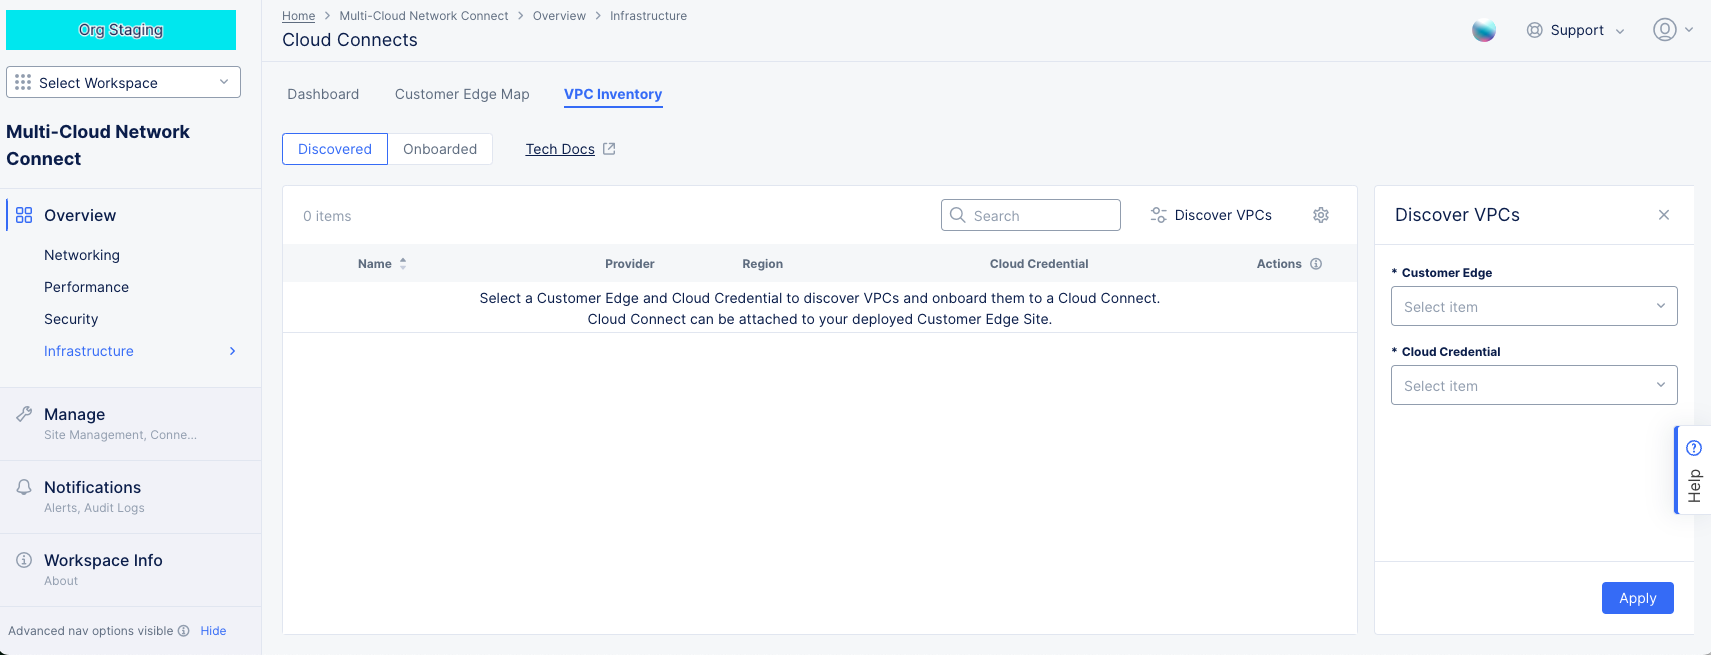Open the Customer Edge Map tab

pos(462,94)
